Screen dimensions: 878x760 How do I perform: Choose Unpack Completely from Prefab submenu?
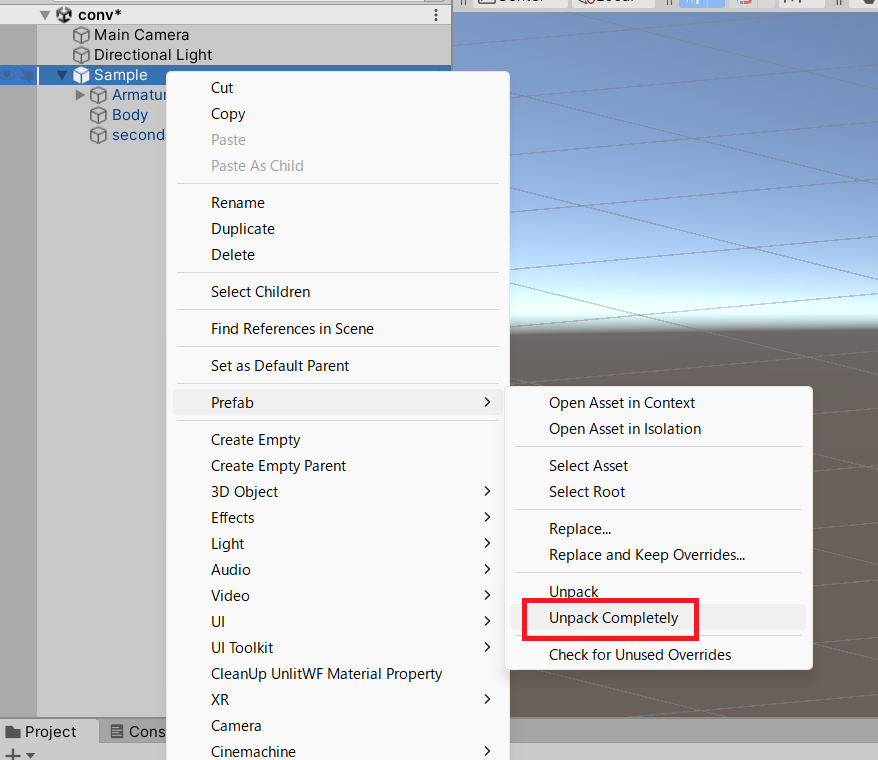(x=613, y=618)
